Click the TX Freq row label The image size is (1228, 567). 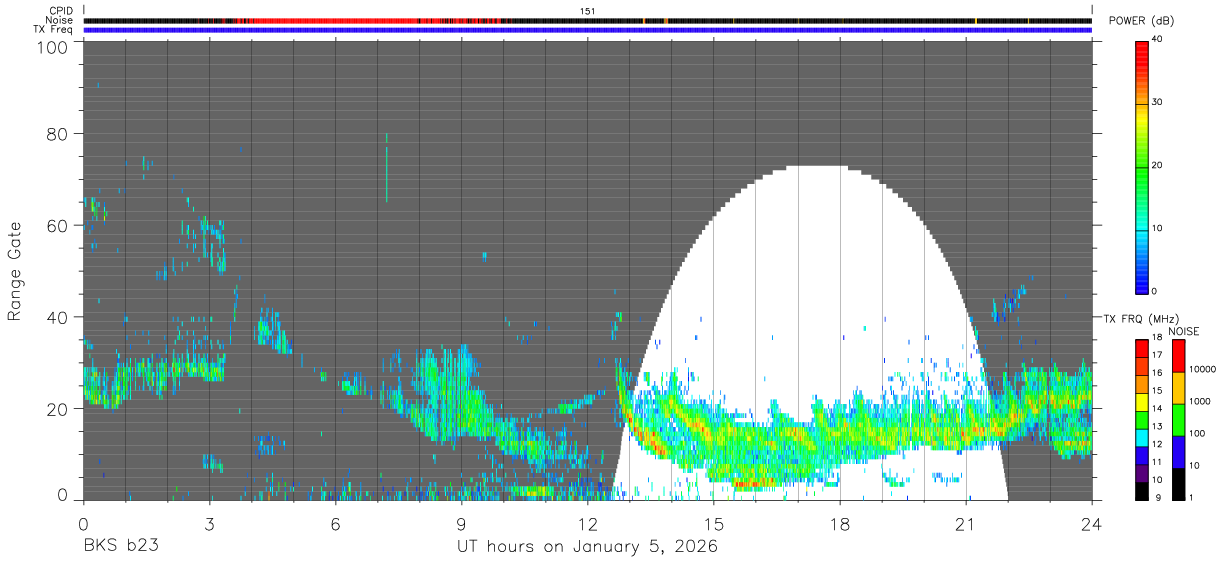coord(53,29)
